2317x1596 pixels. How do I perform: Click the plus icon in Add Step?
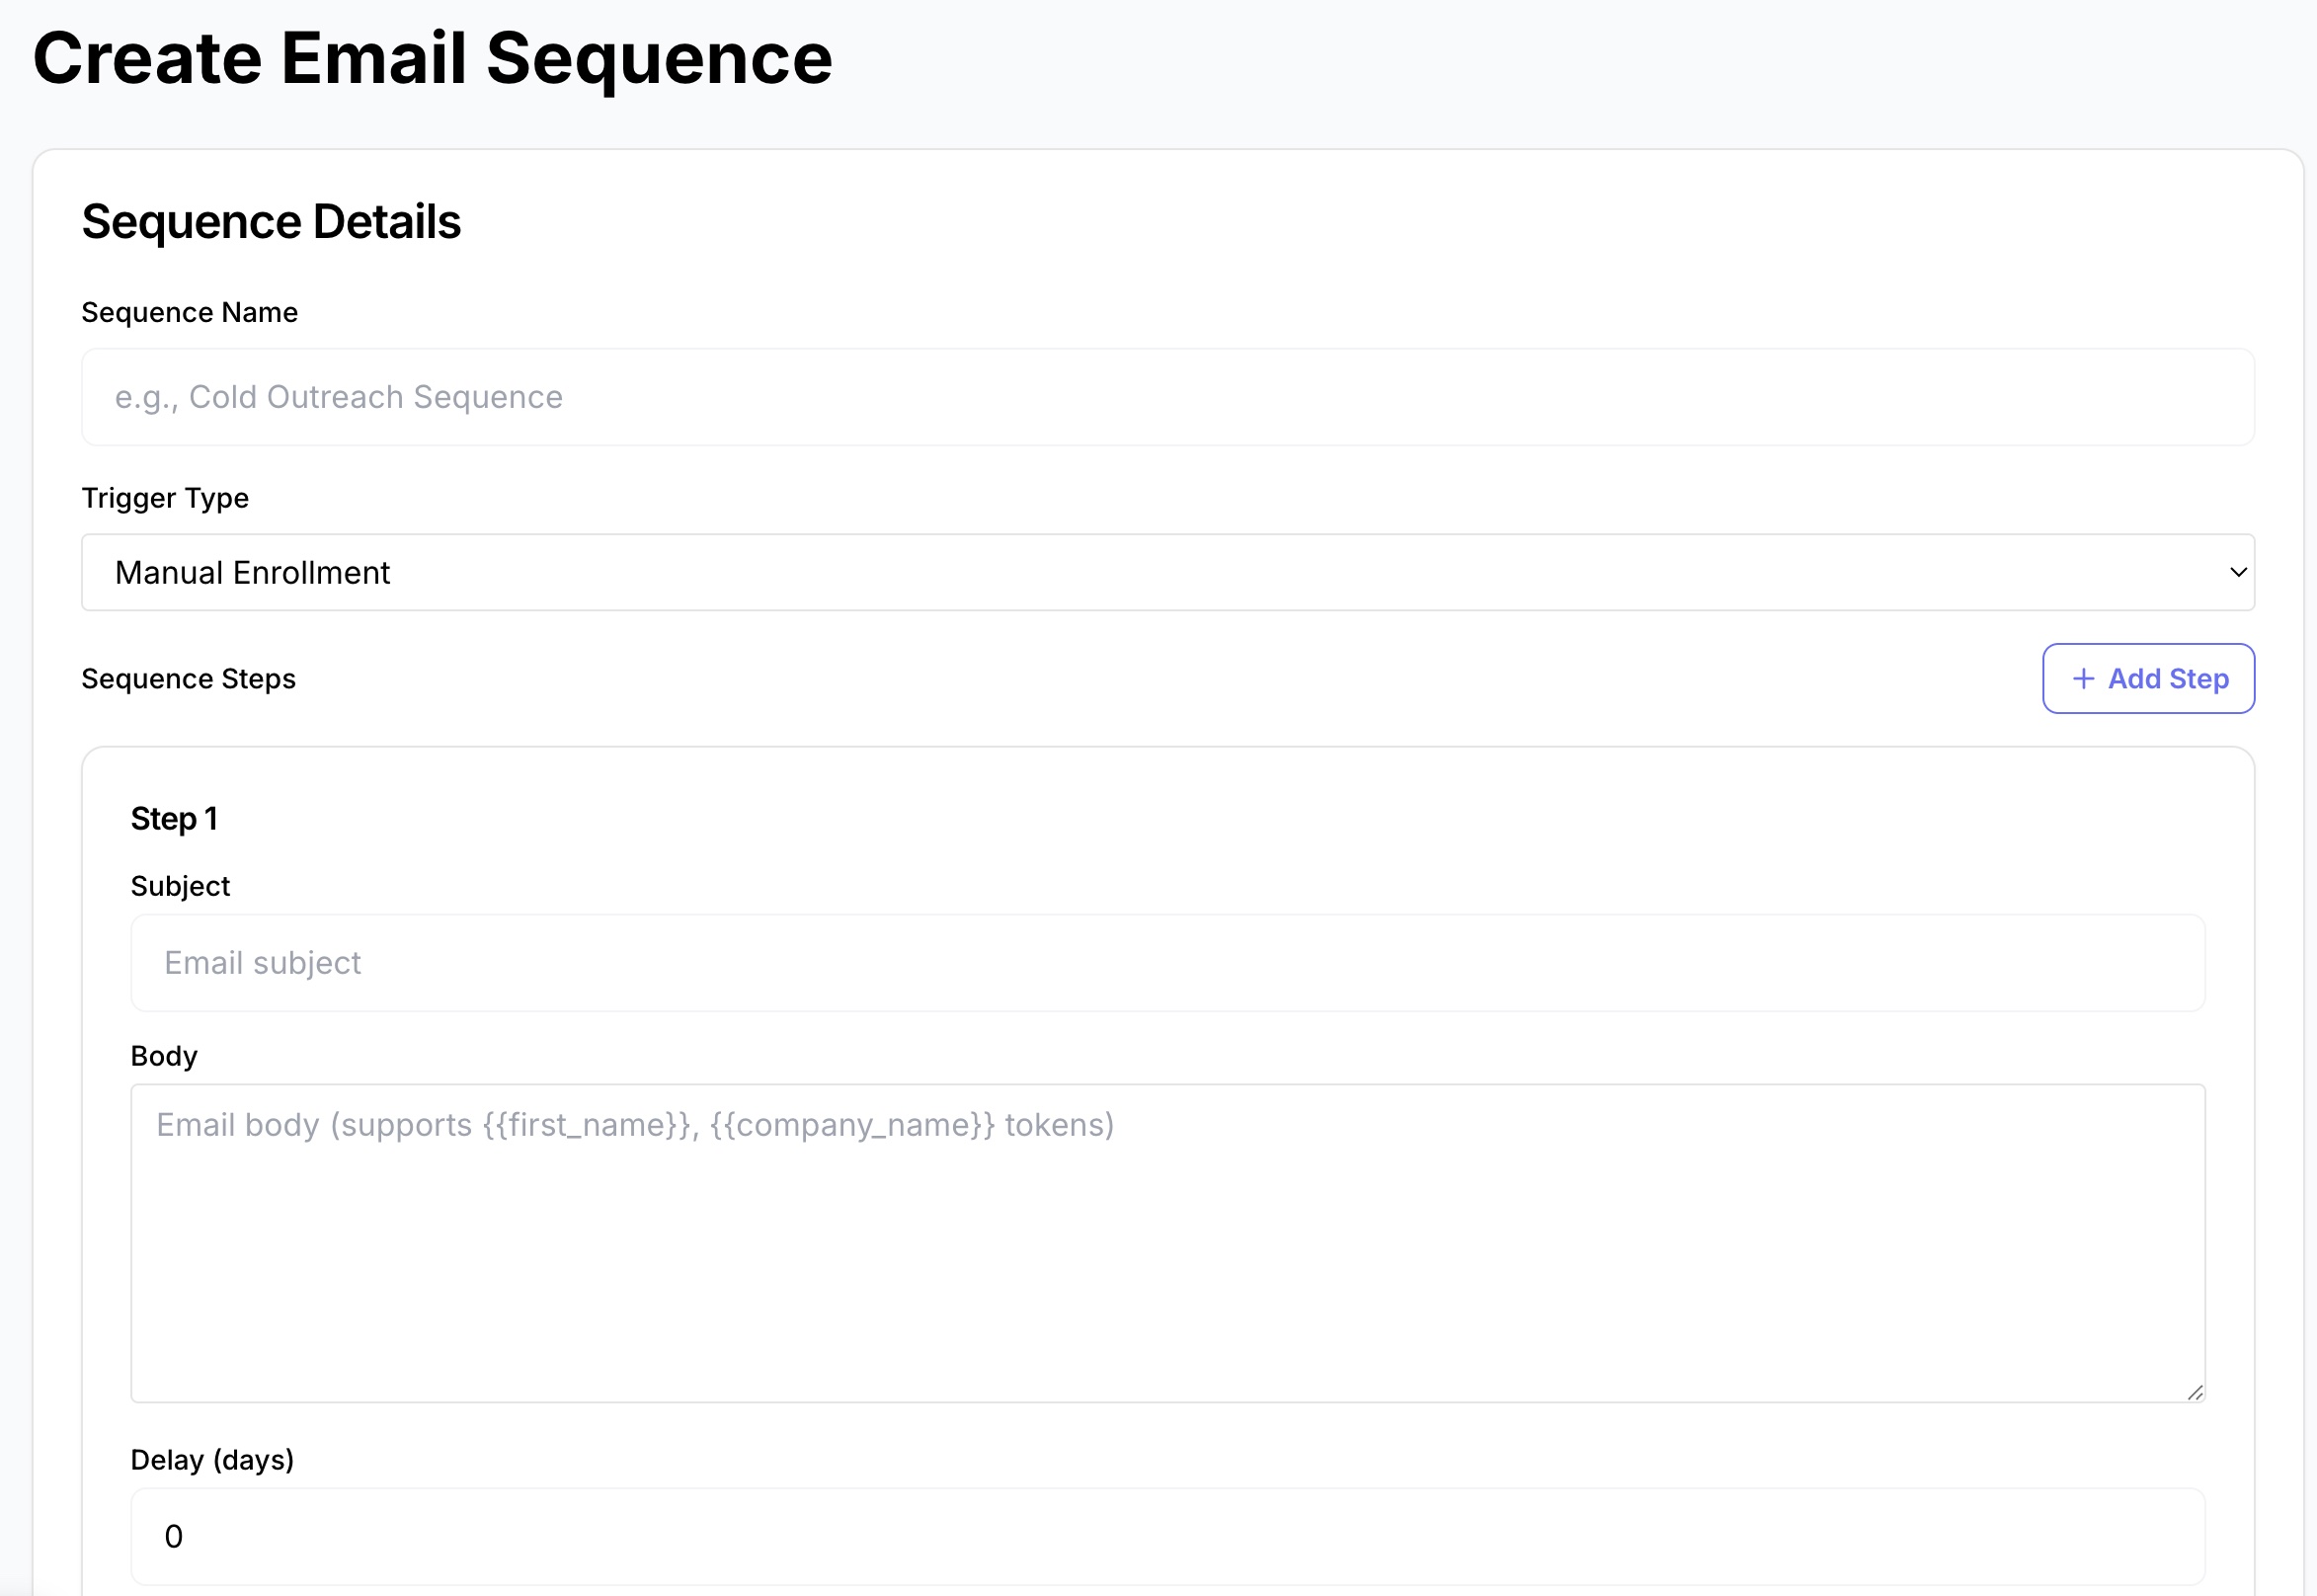(2083, 679)
